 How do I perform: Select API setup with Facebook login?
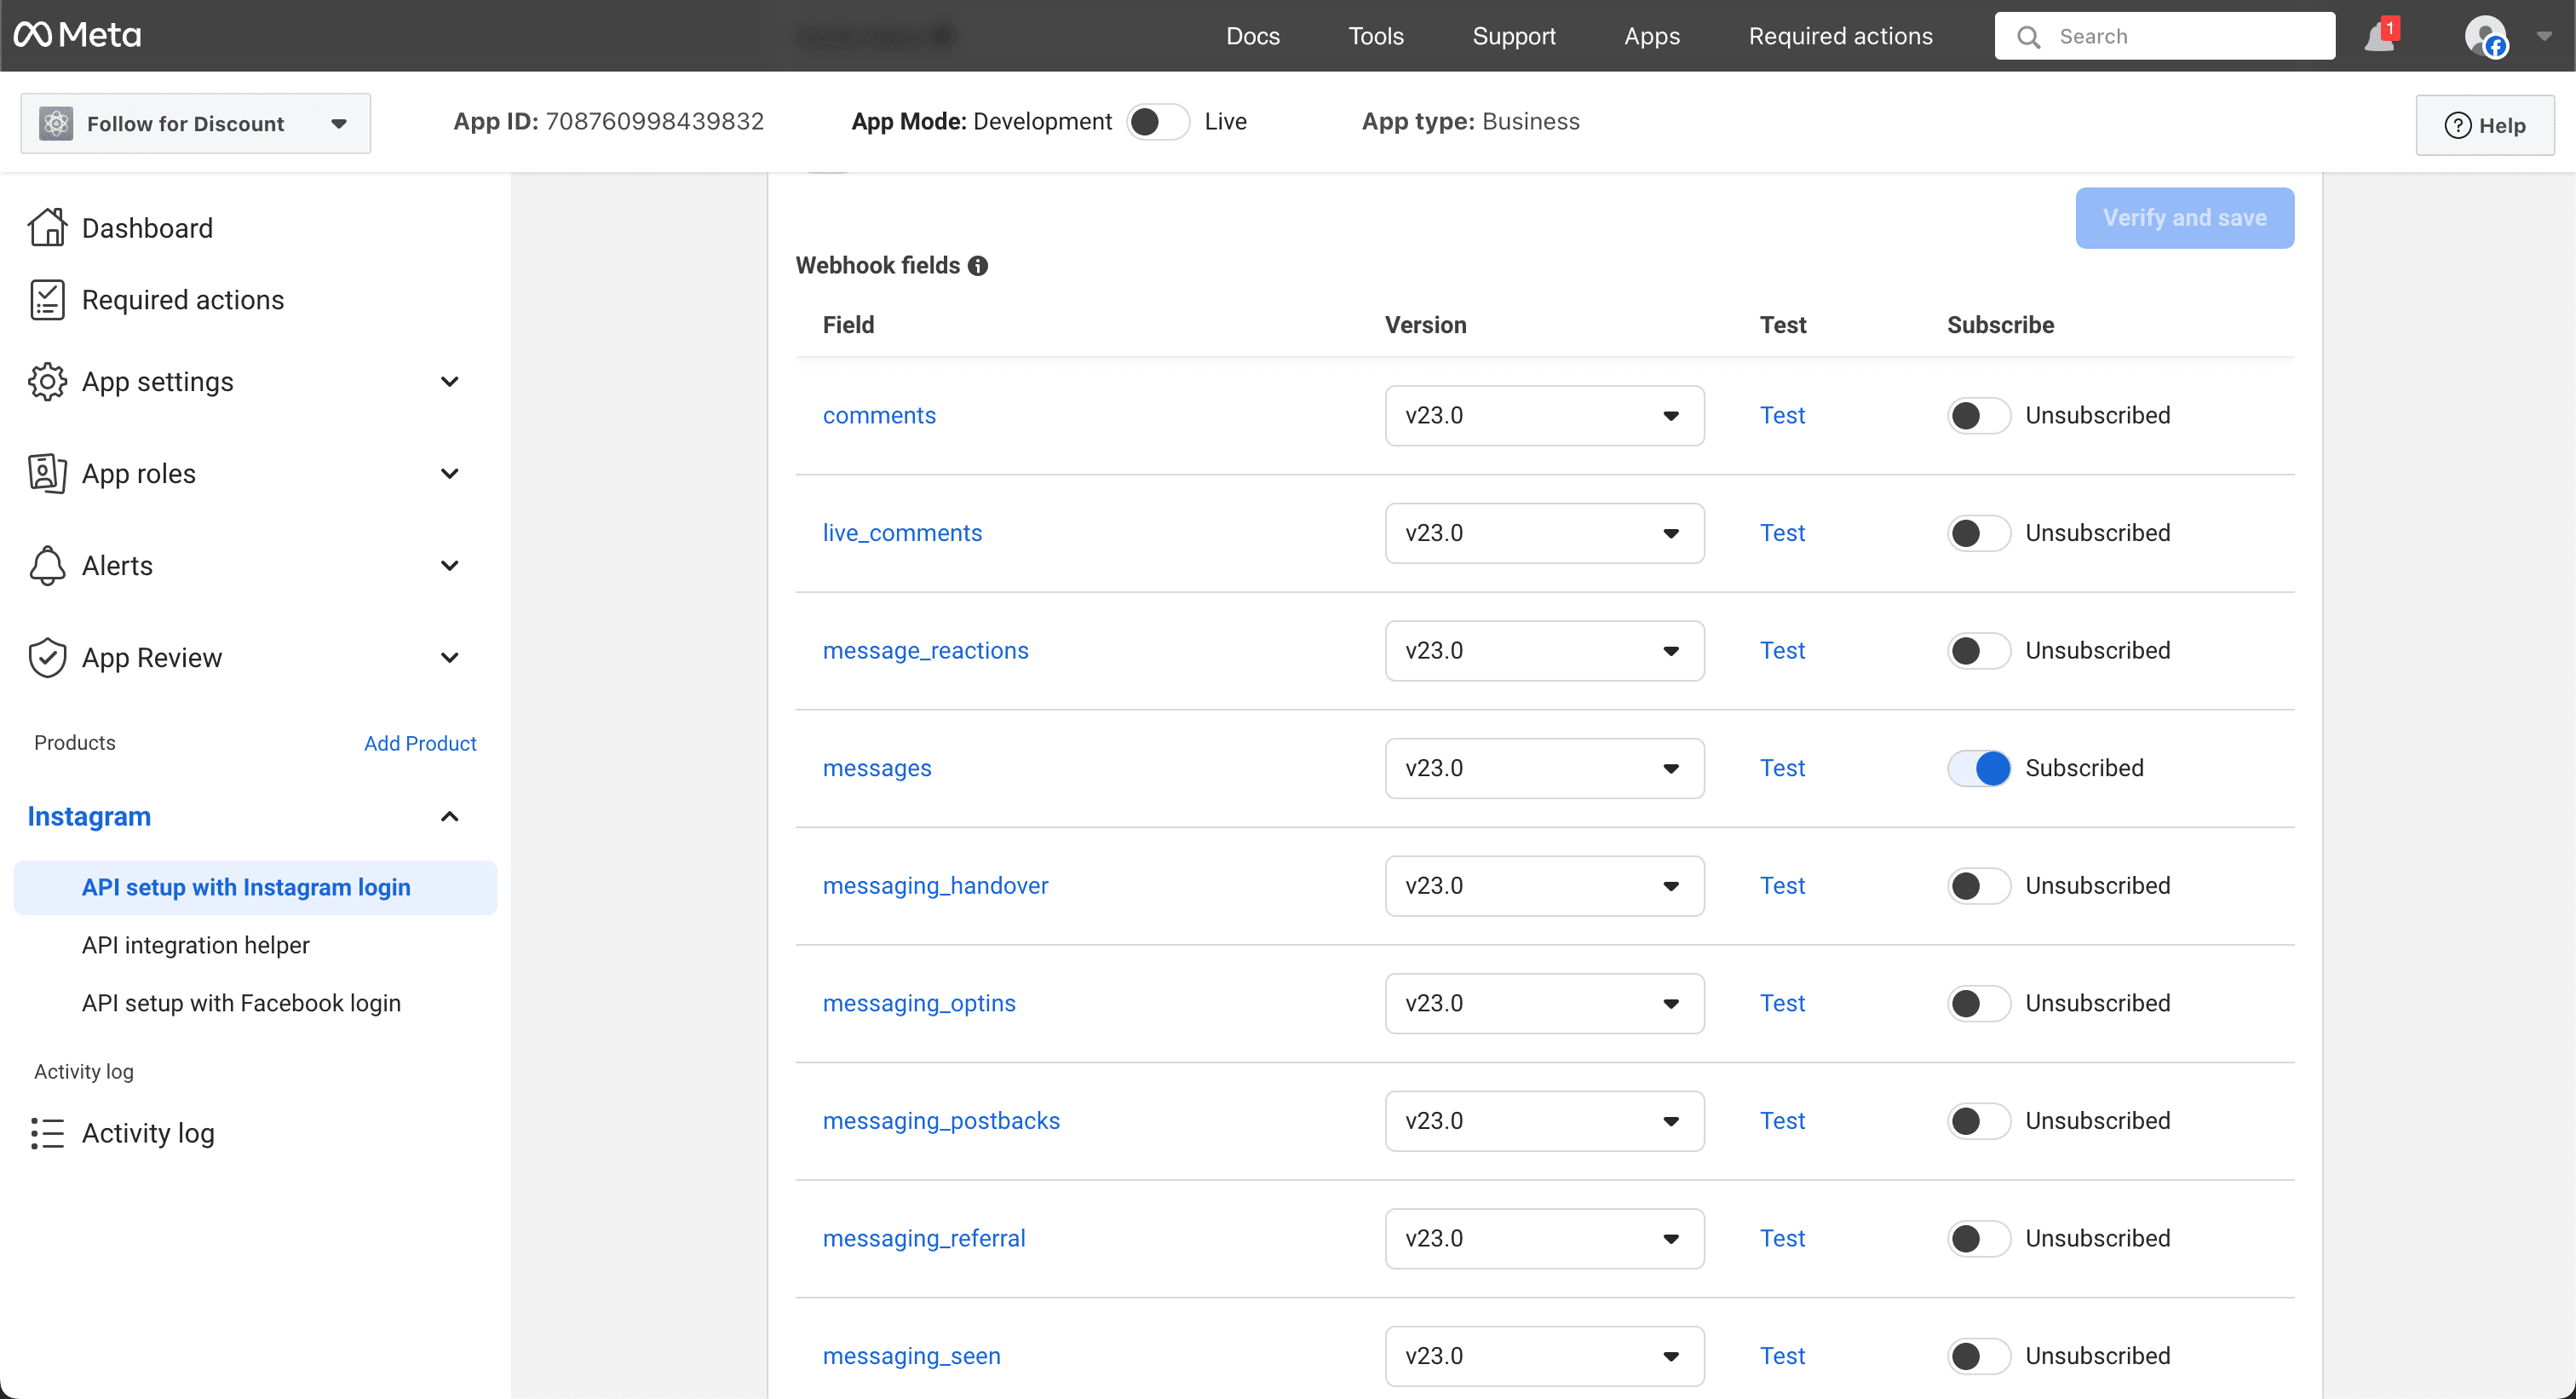point(241,1004)
